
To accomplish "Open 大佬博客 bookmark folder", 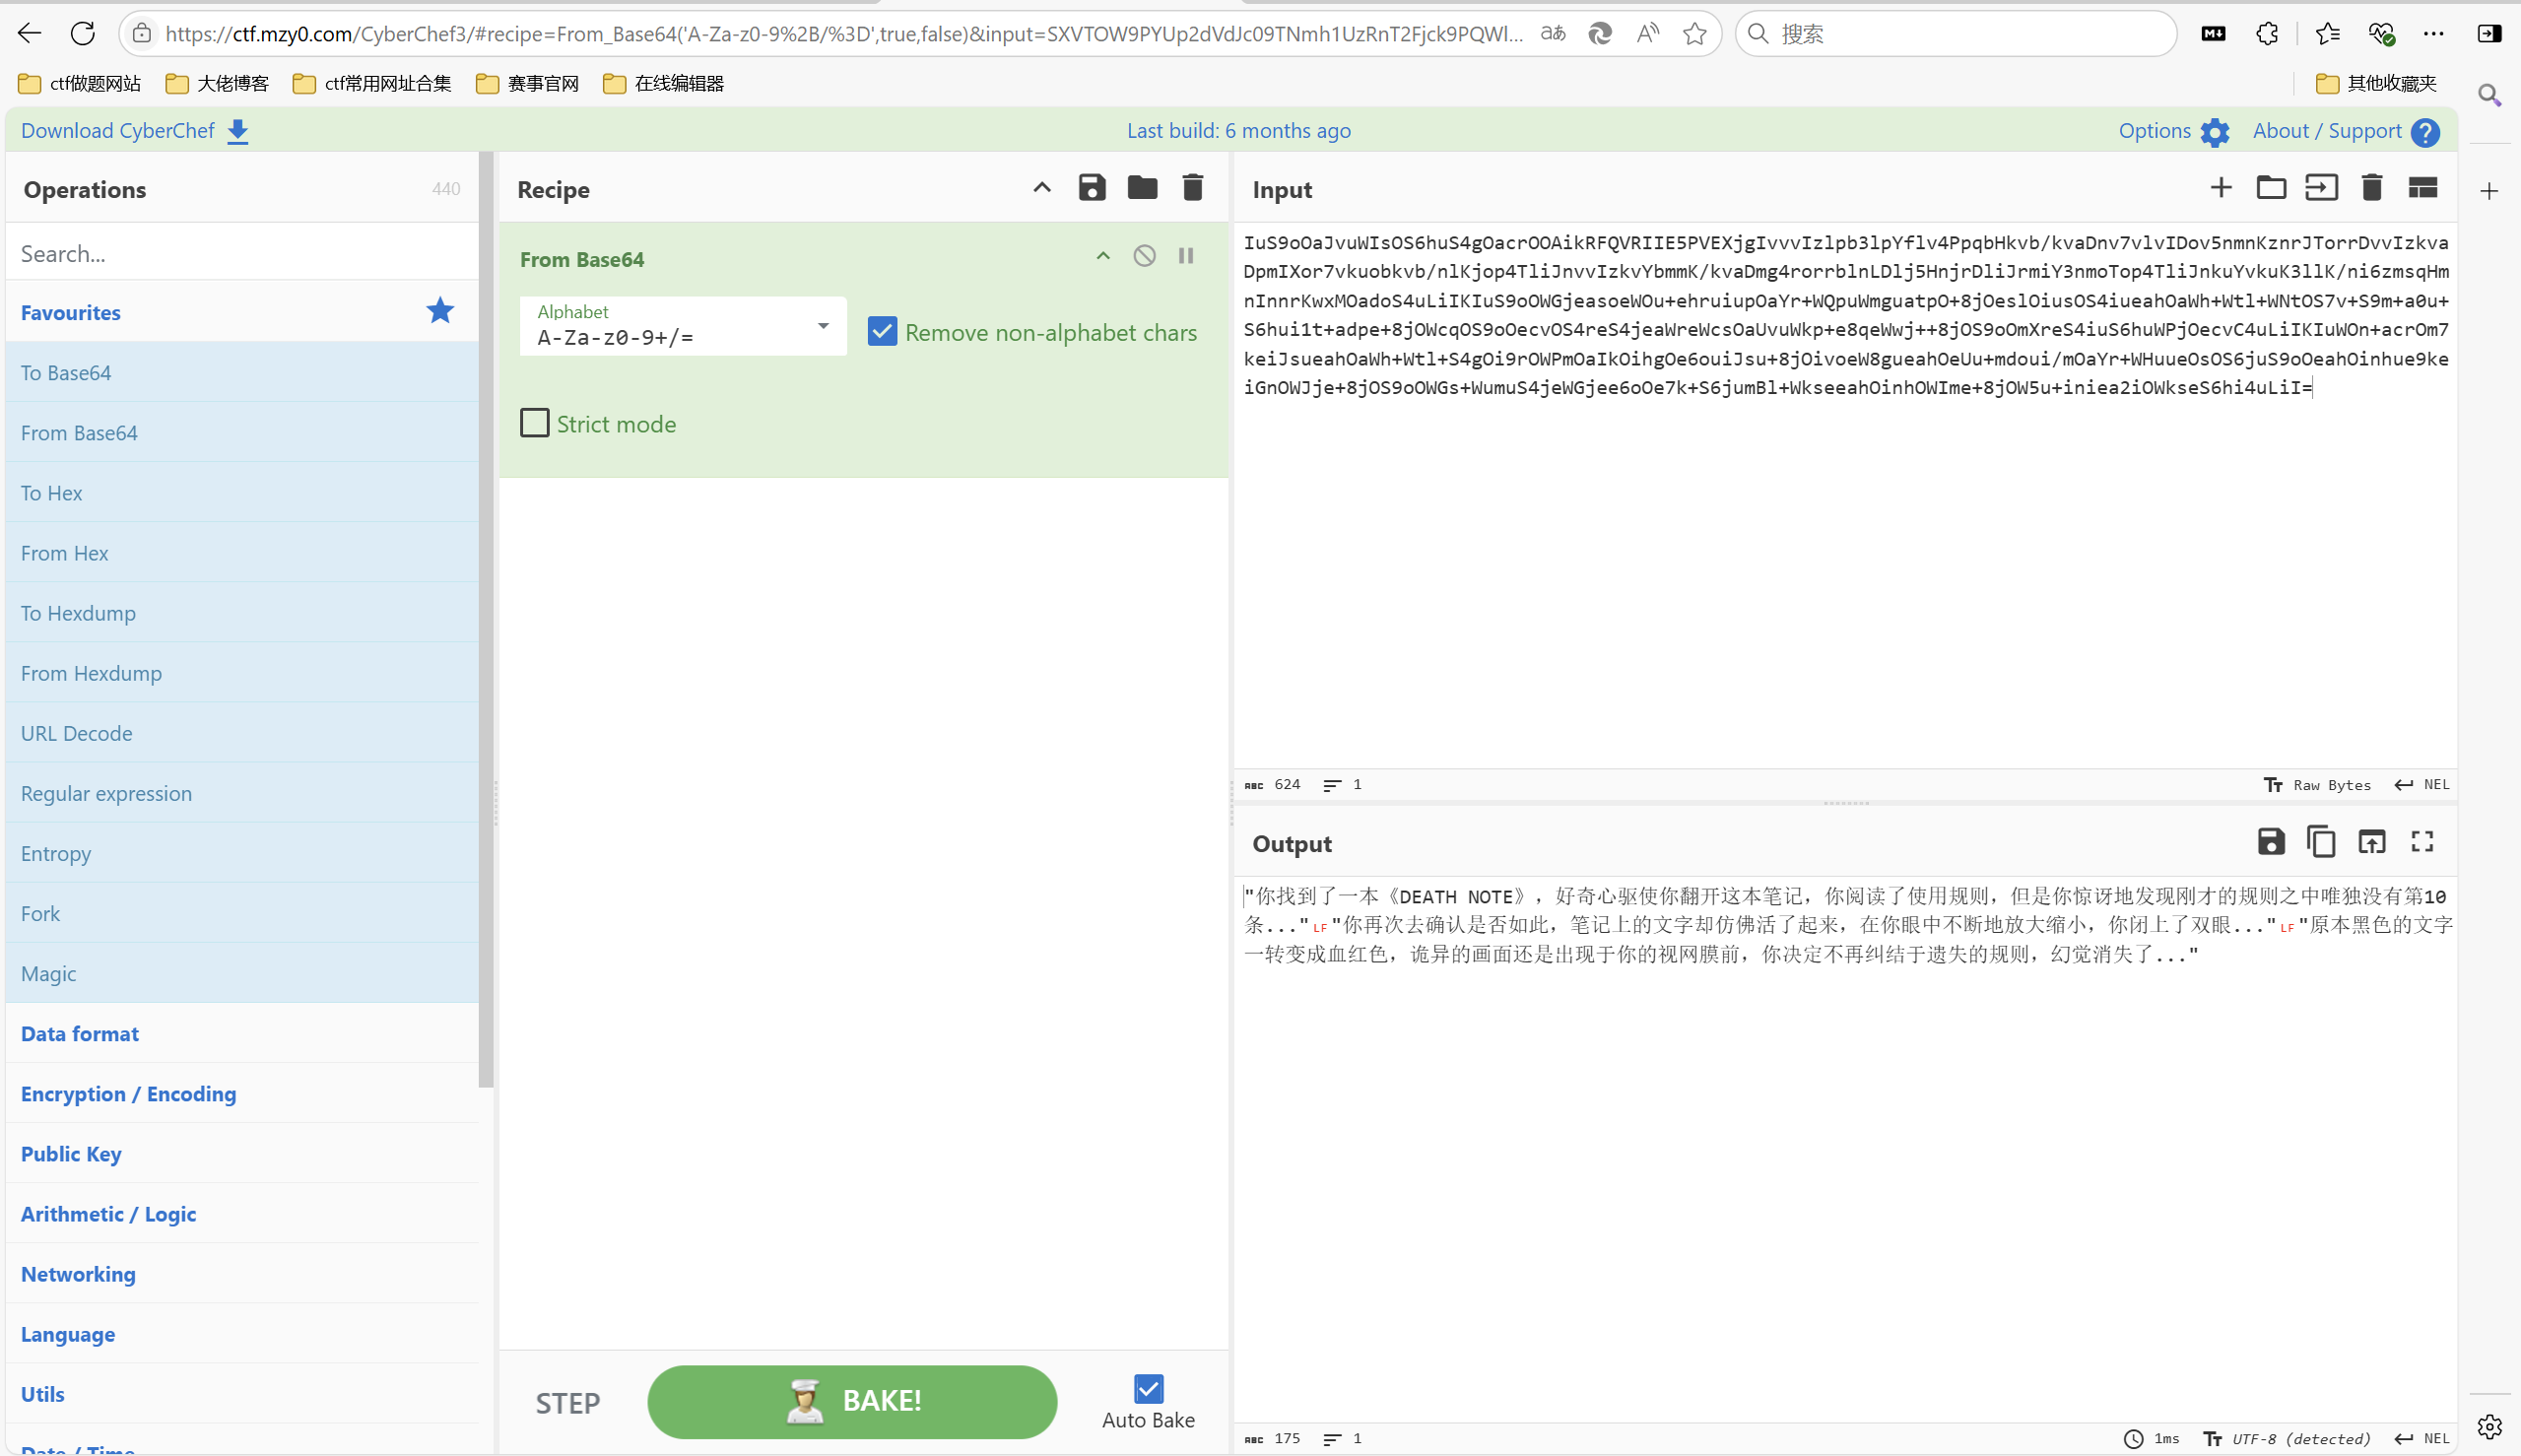I will pyautogui.click(x=218, y=83).
